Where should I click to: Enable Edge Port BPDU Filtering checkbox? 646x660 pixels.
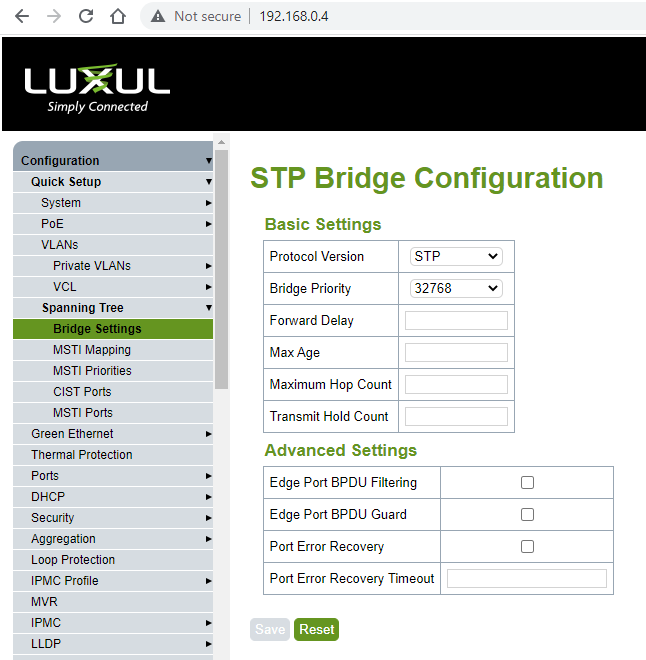click(x=527, y=483)
